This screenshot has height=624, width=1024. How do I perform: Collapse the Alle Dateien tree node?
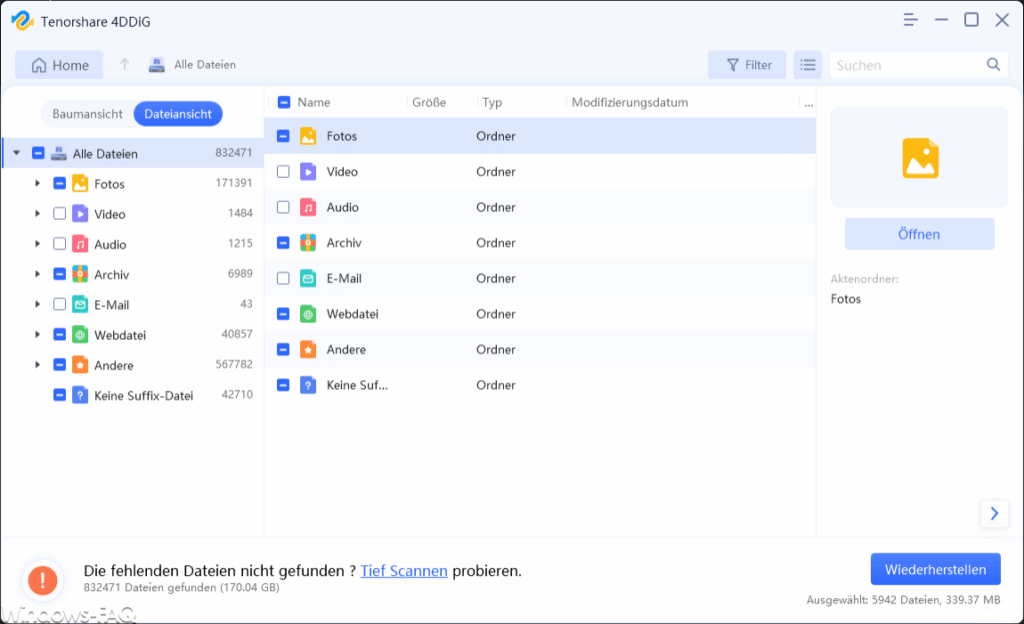(17, 153)
